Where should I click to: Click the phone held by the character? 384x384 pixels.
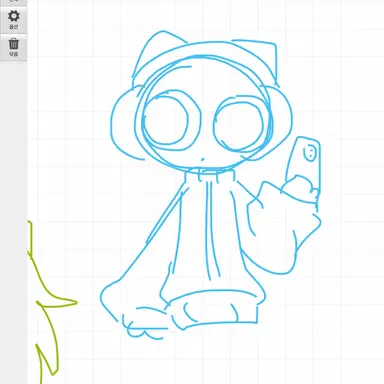click(304, 167)
